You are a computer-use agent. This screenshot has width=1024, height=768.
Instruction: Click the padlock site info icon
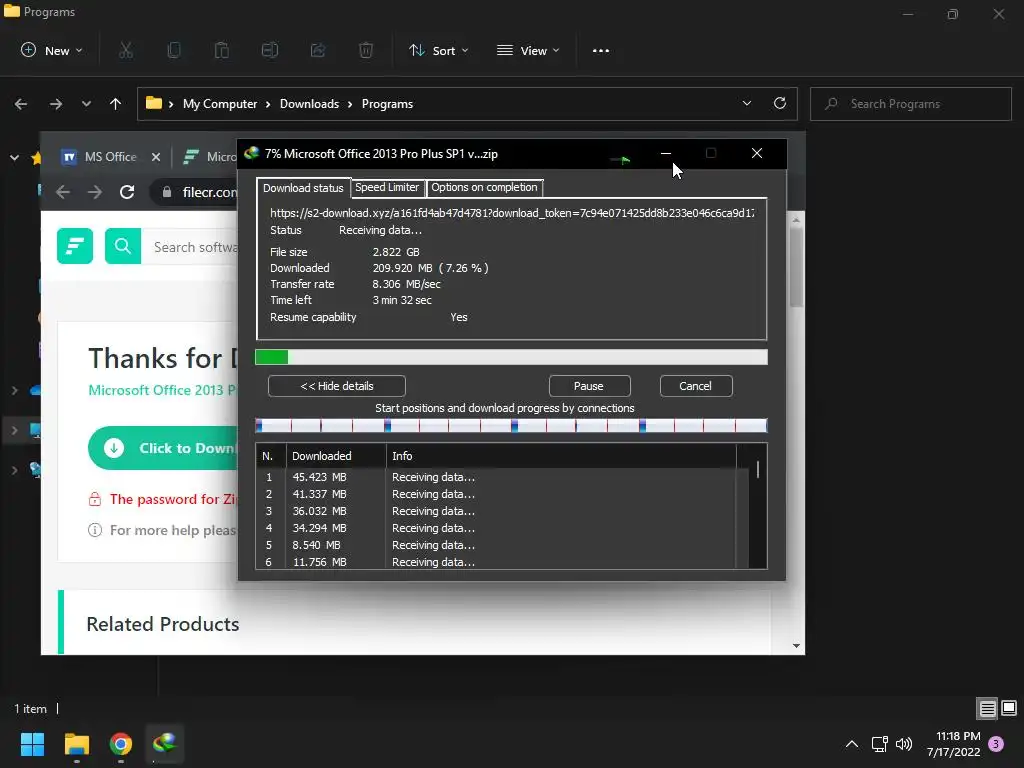pyautogui.click(x=167, y=192)
